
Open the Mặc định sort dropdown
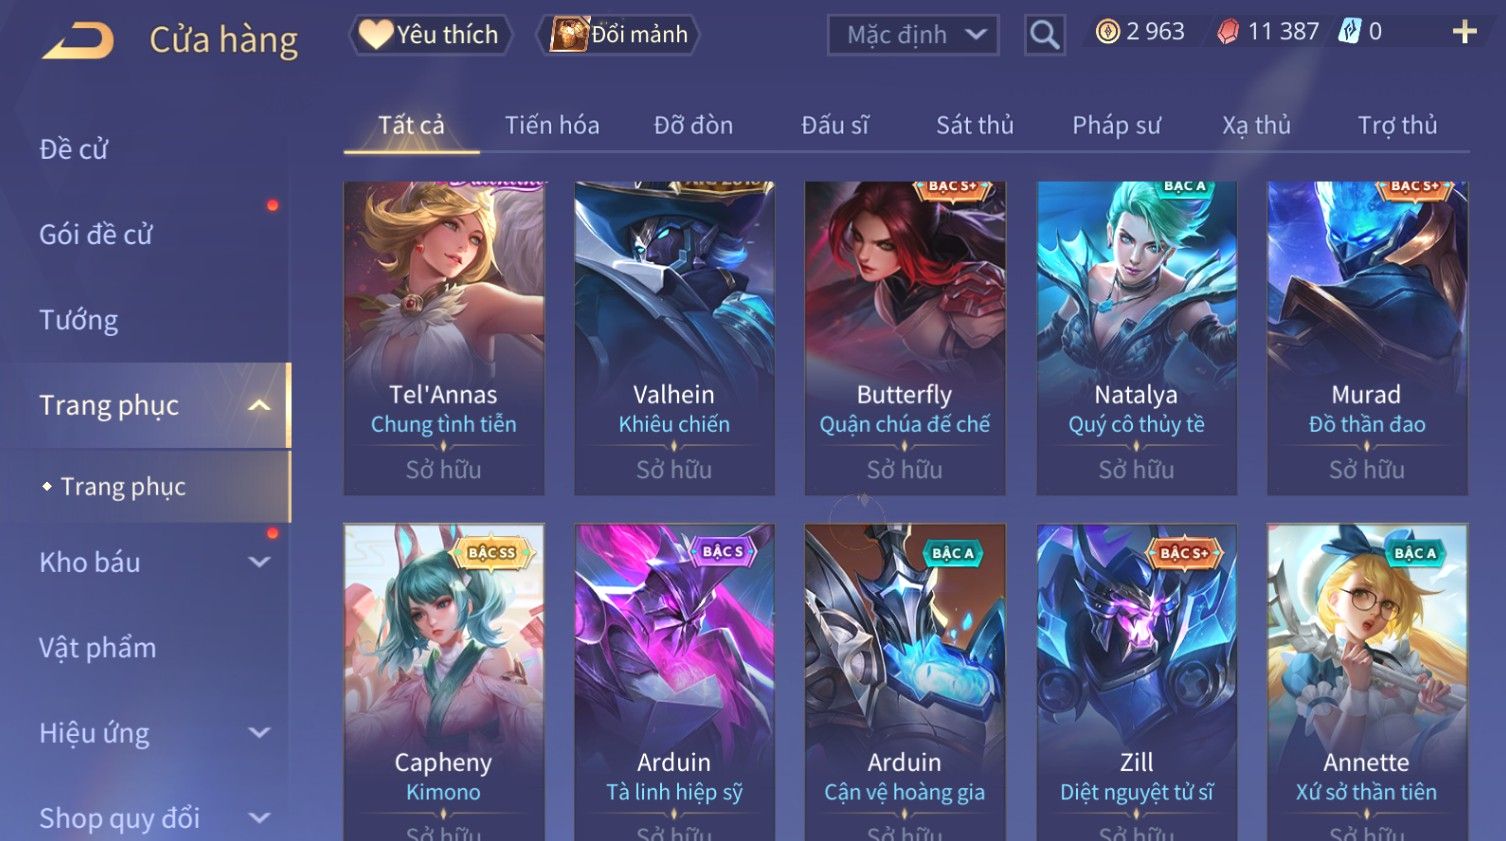point(913,35)
